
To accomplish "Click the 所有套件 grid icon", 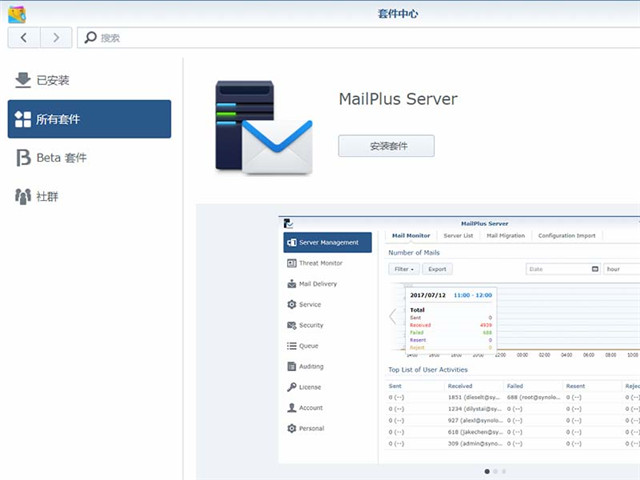I will [x=23, y=119].
